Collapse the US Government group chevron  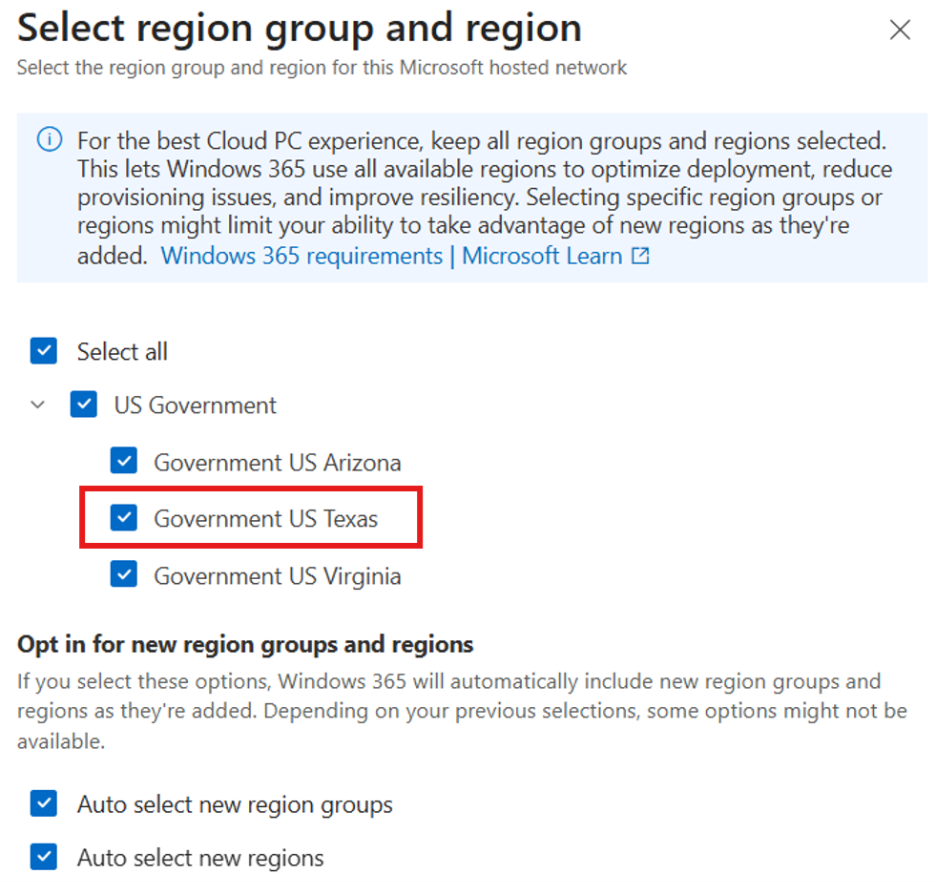pos(38,406)
